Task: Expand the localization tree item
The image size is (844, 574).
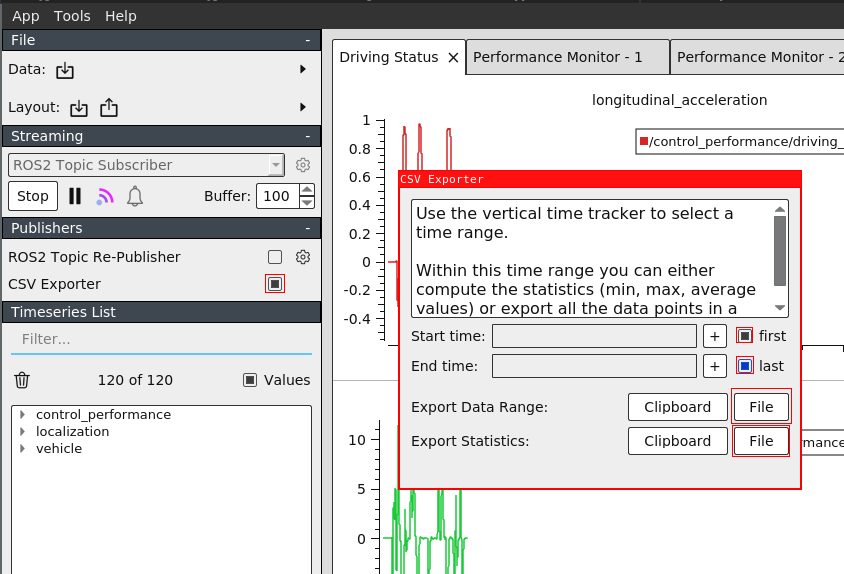Action: (x=22, y=432)
